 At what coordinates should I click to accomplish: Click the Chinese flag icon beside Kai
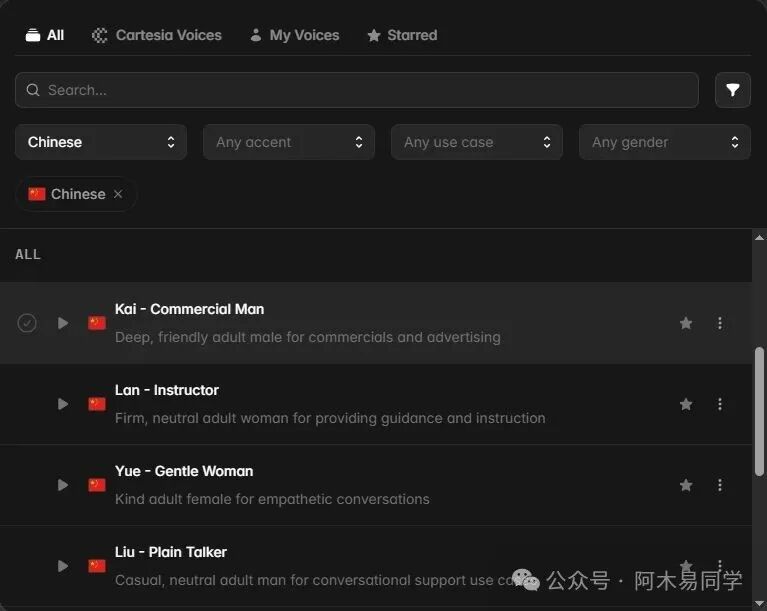pyautogui.click(x=97, y=323)
